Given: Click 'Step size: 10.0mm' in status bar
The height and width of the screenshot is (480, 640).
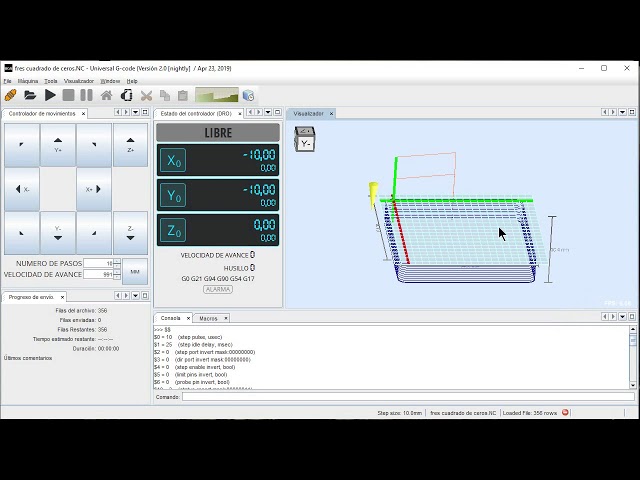Looking at the screenshot, I should click(400, 413).
